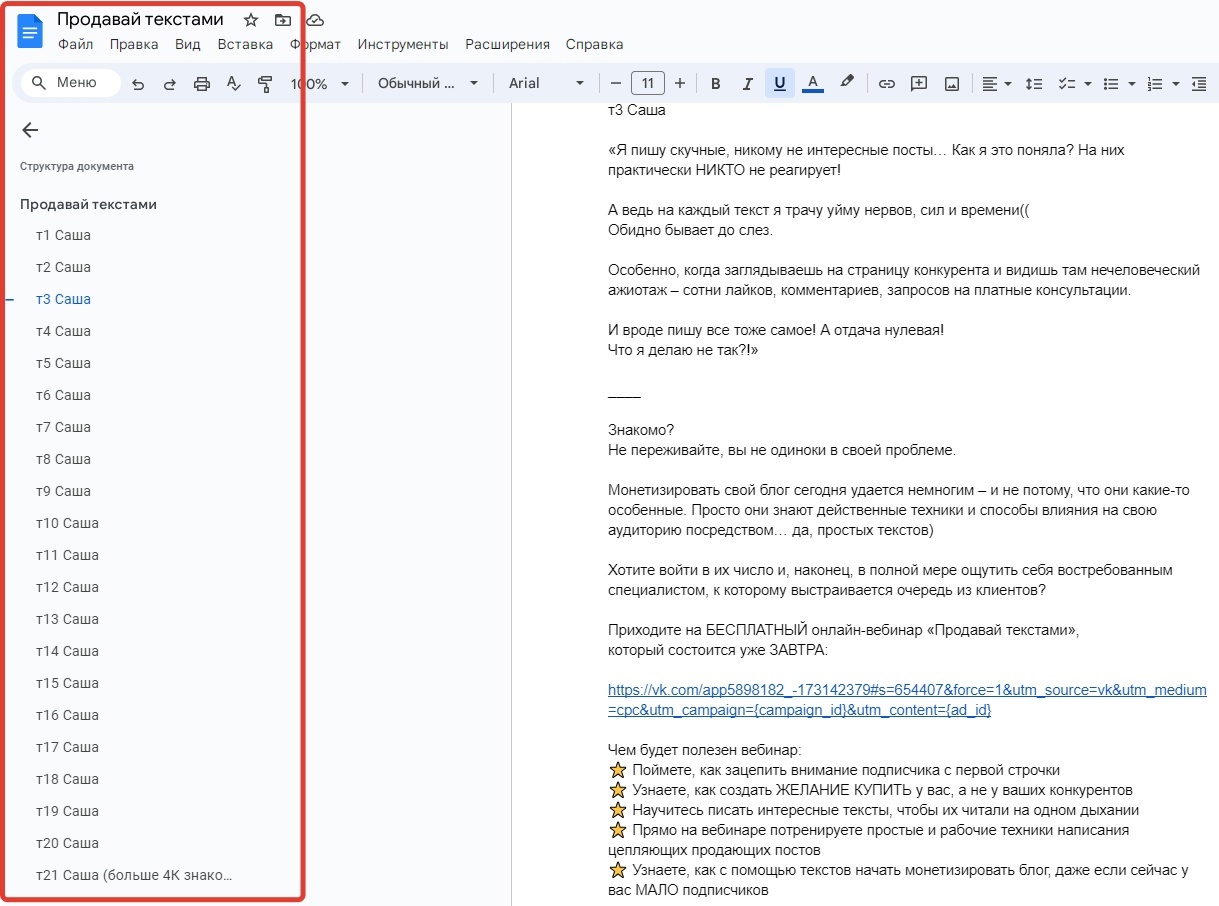Screen dimensions: 1219x906
Task: Click the document title Продавай текстами
Action: (140, 19)
